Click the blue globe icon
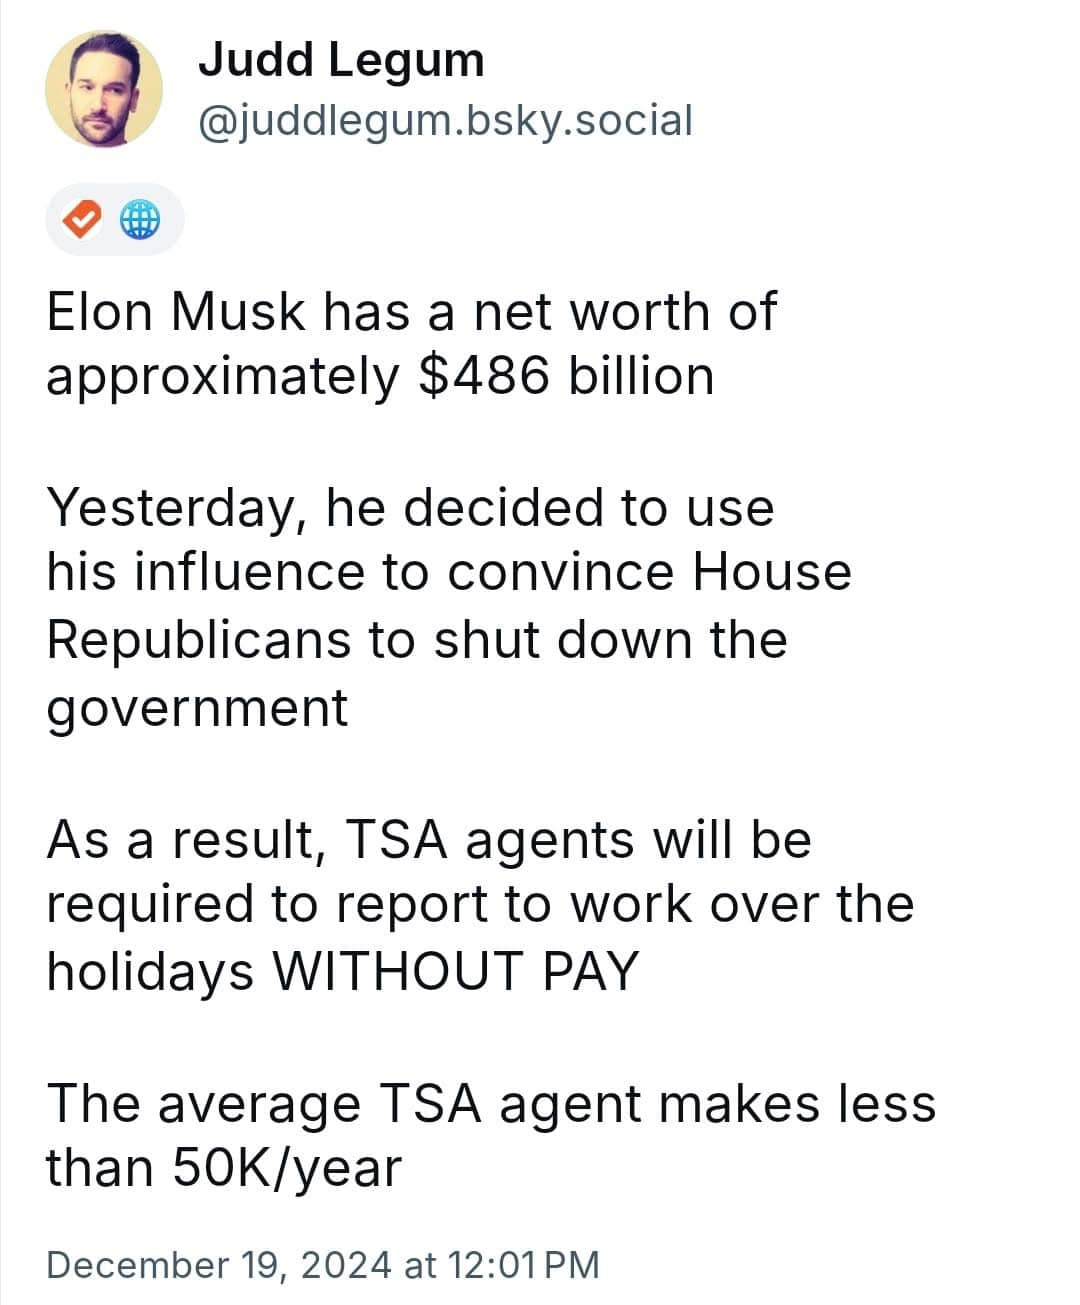Viewport: 1080px width, 1305px height. pyautogui.click(x=140, y=219)
